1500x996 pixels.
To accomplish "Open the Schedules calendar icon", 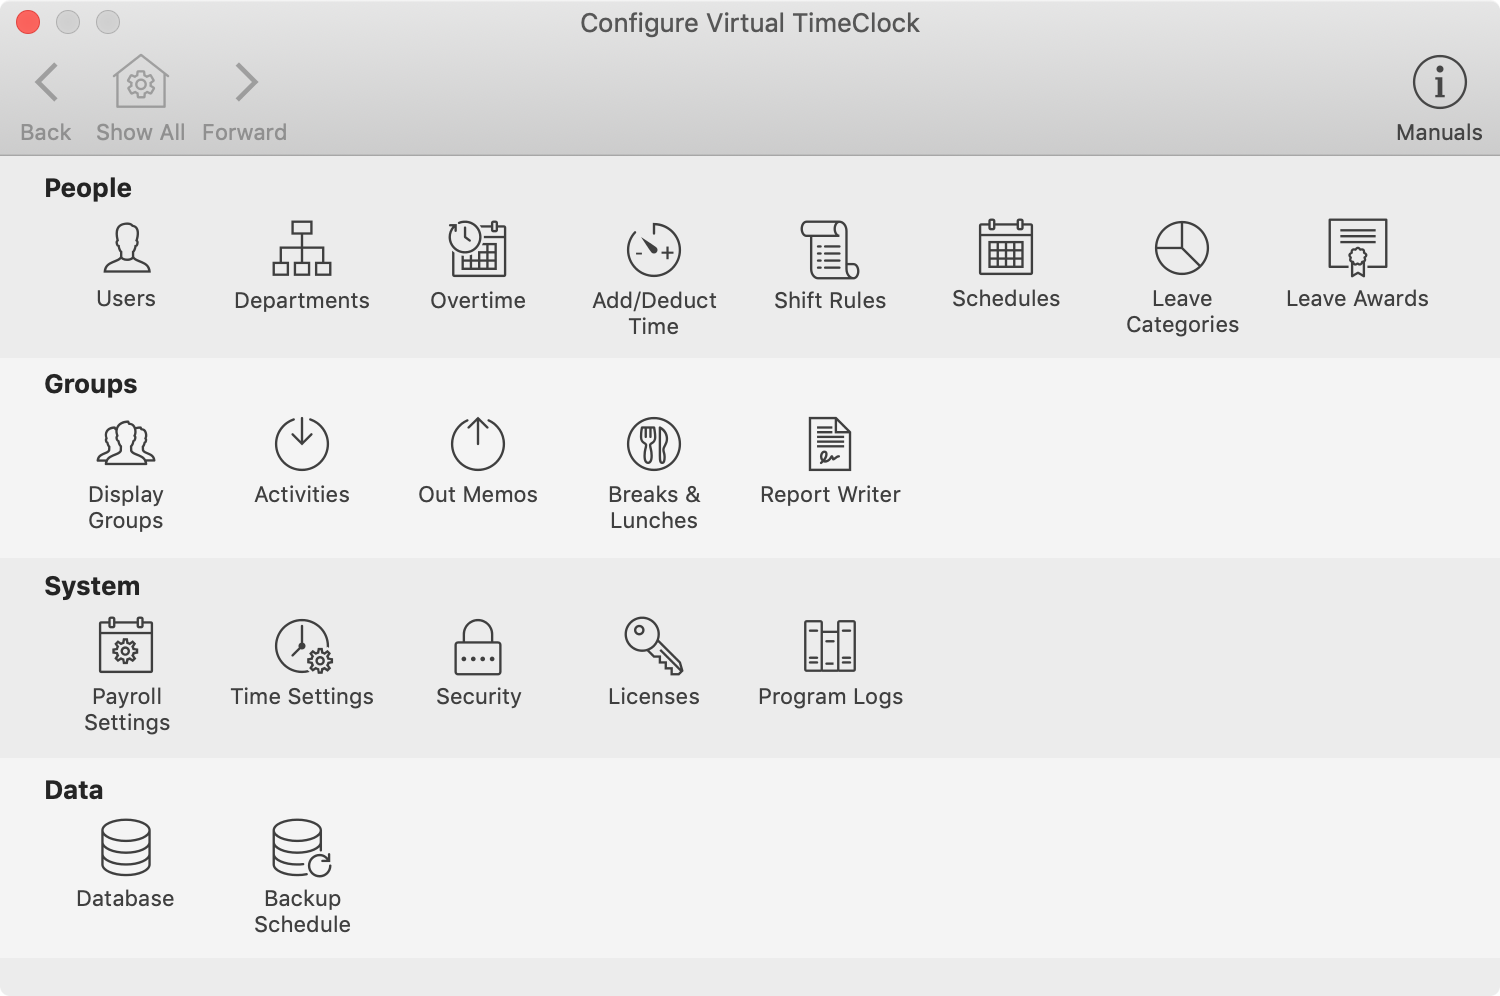I will pyautogui.click(x=1006, y=248).
